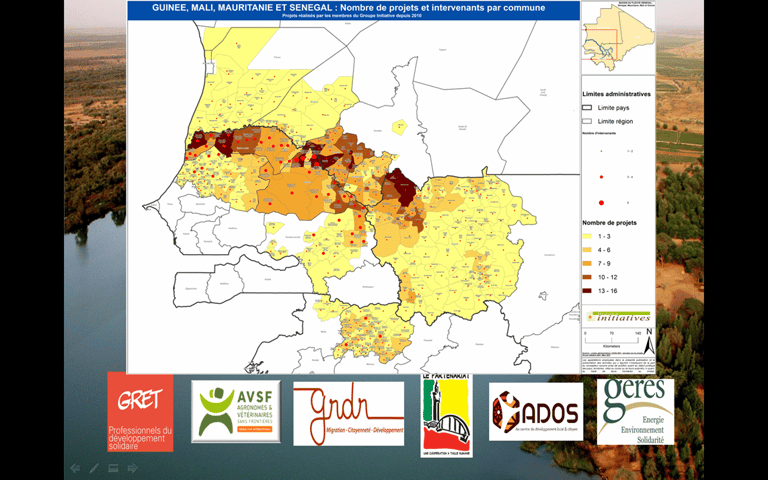This screenshot has height=480, width=768.
Task: Click the 4 - 6 projects color swatch
Action: click(587, 250)
